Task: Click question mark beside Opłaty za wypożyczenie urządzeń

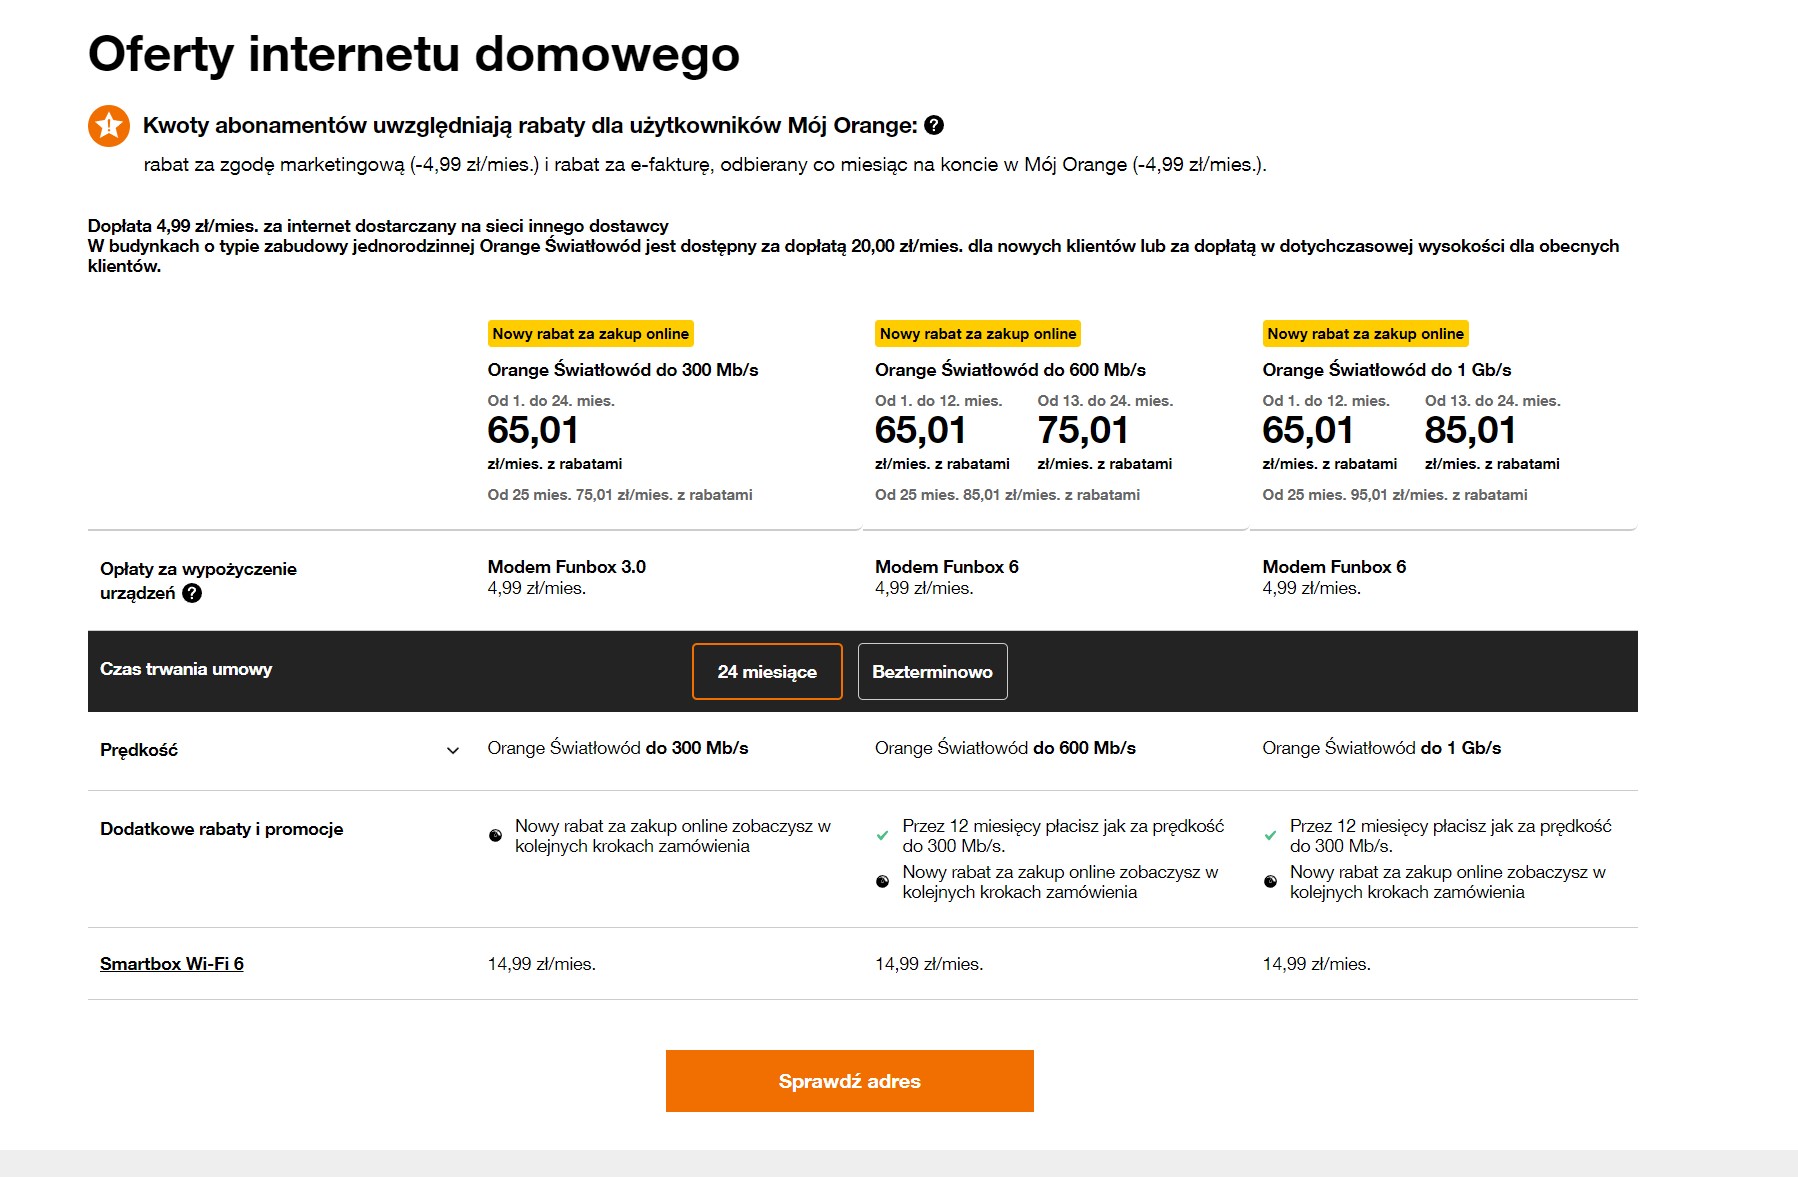Action: 192,593
